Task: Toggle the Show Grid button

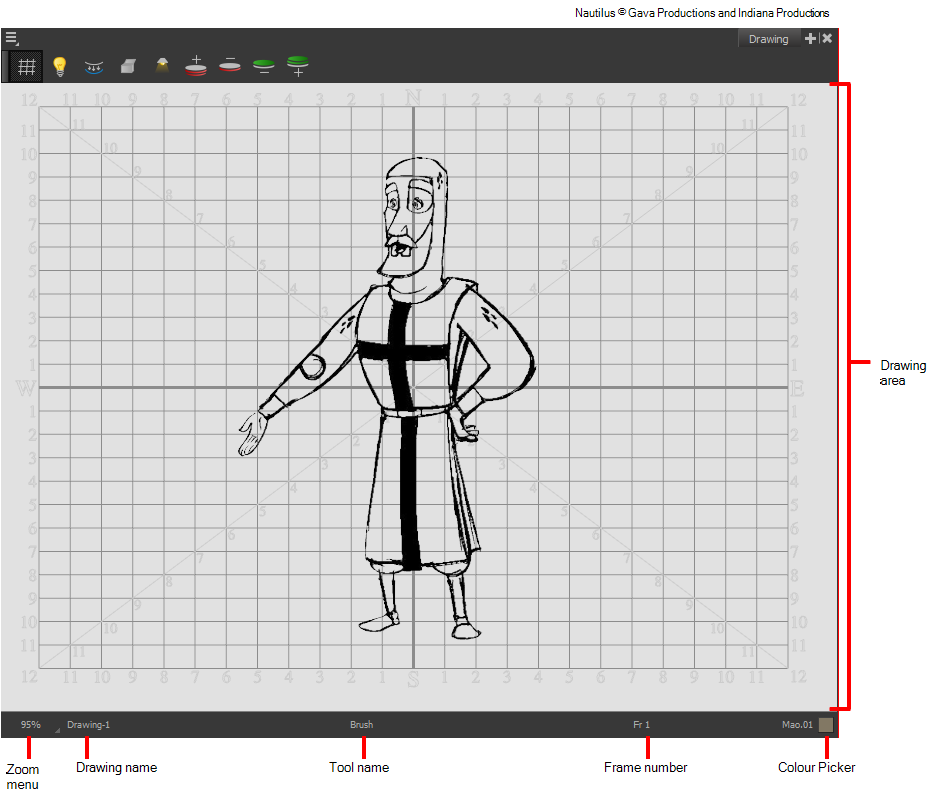Action: (26, 66)
